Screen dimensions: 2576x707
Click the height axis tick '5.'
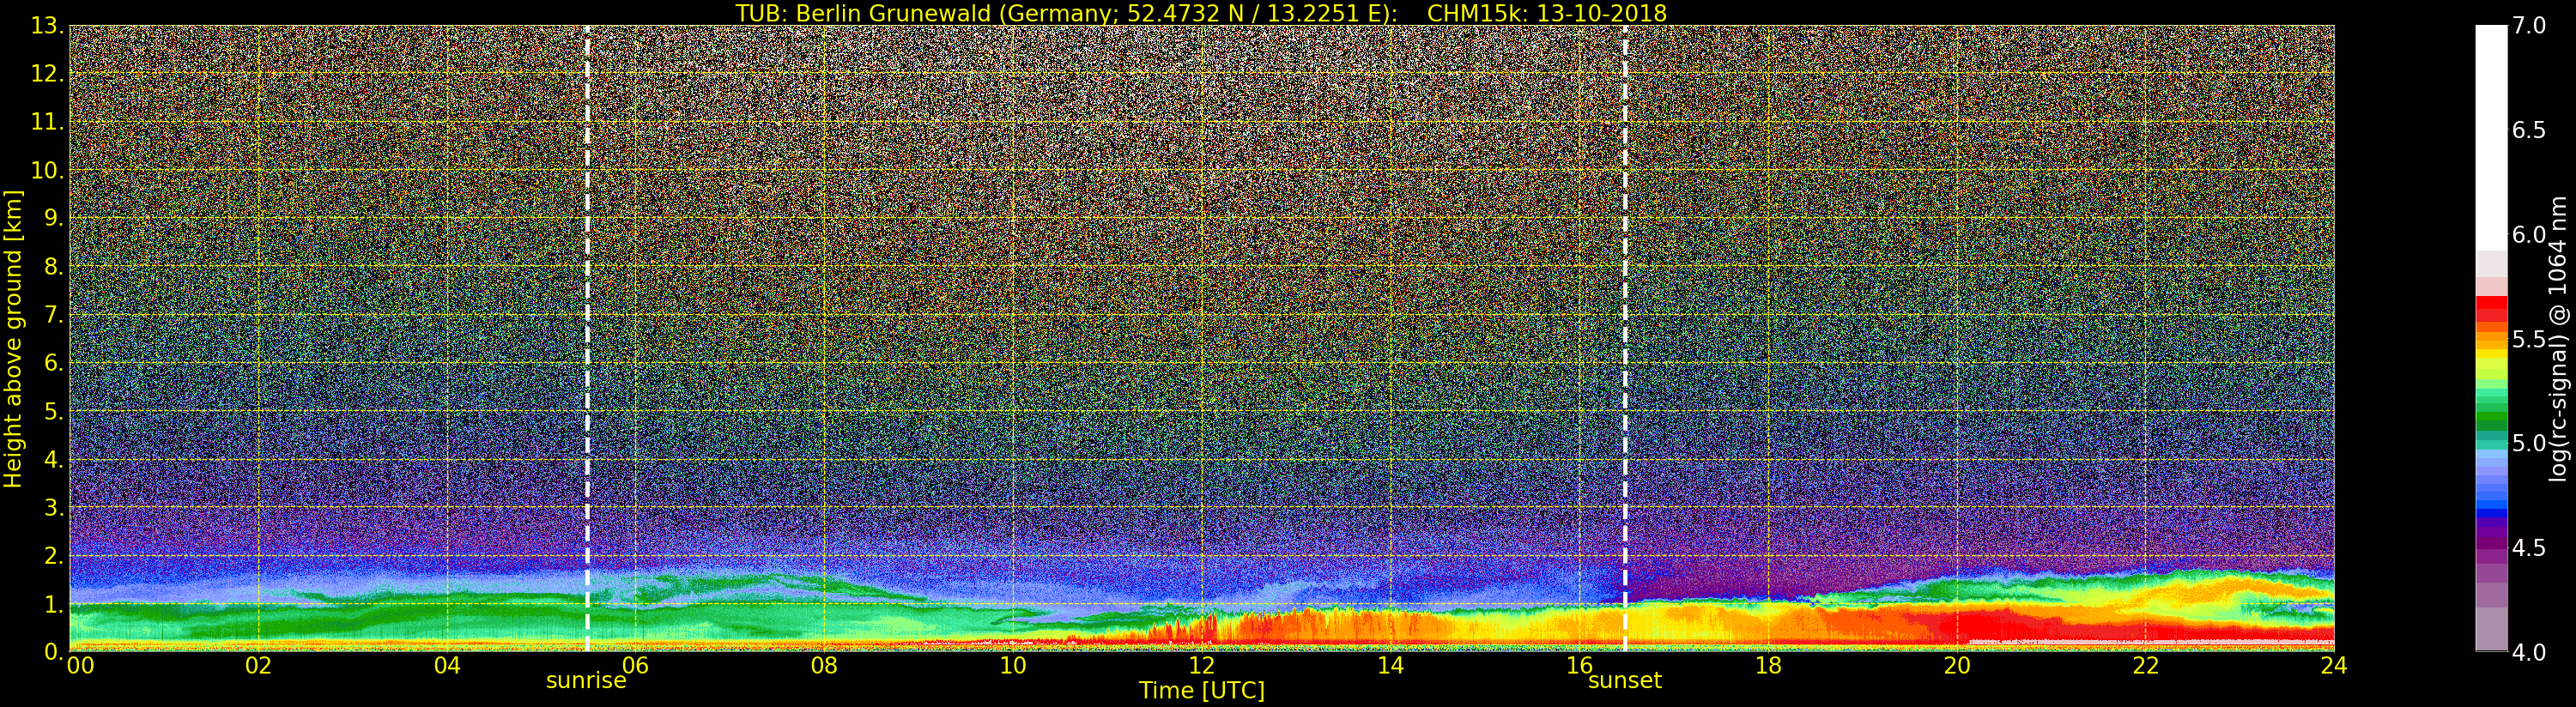(53, 411)
